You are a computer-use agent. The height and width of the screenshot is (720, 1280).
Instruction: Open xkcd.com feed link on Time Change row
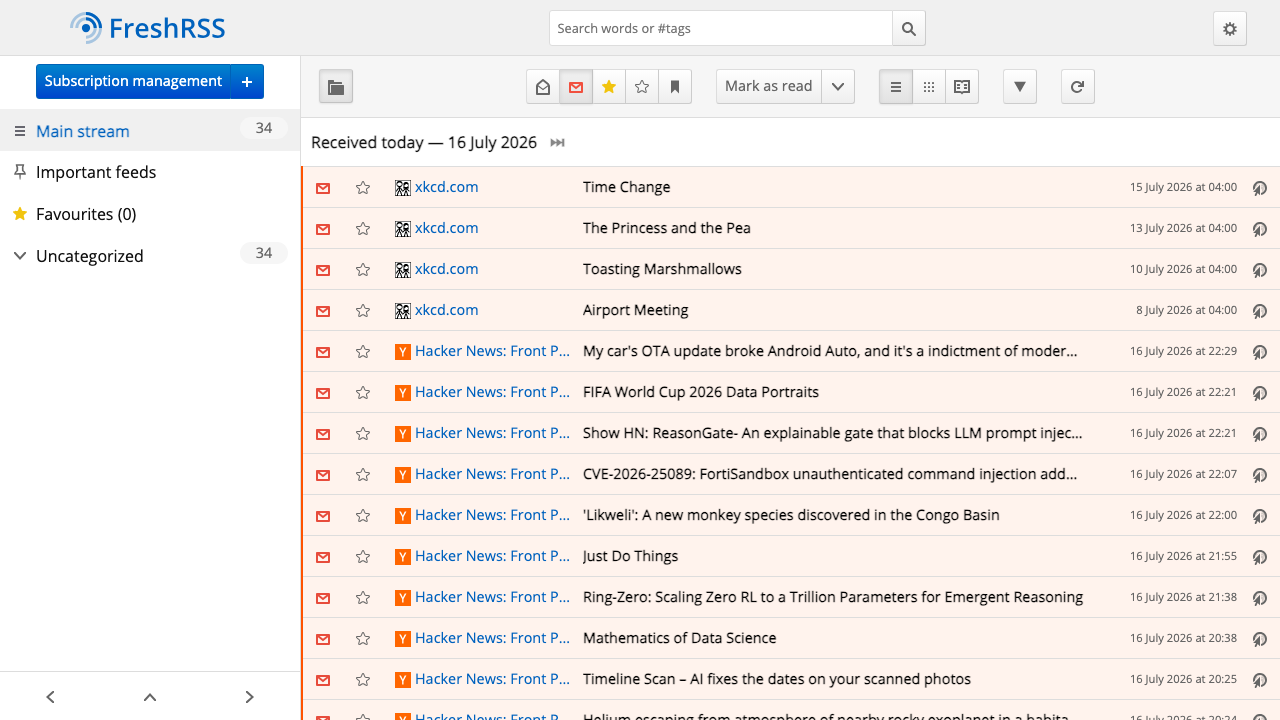[x=437, y=187]
